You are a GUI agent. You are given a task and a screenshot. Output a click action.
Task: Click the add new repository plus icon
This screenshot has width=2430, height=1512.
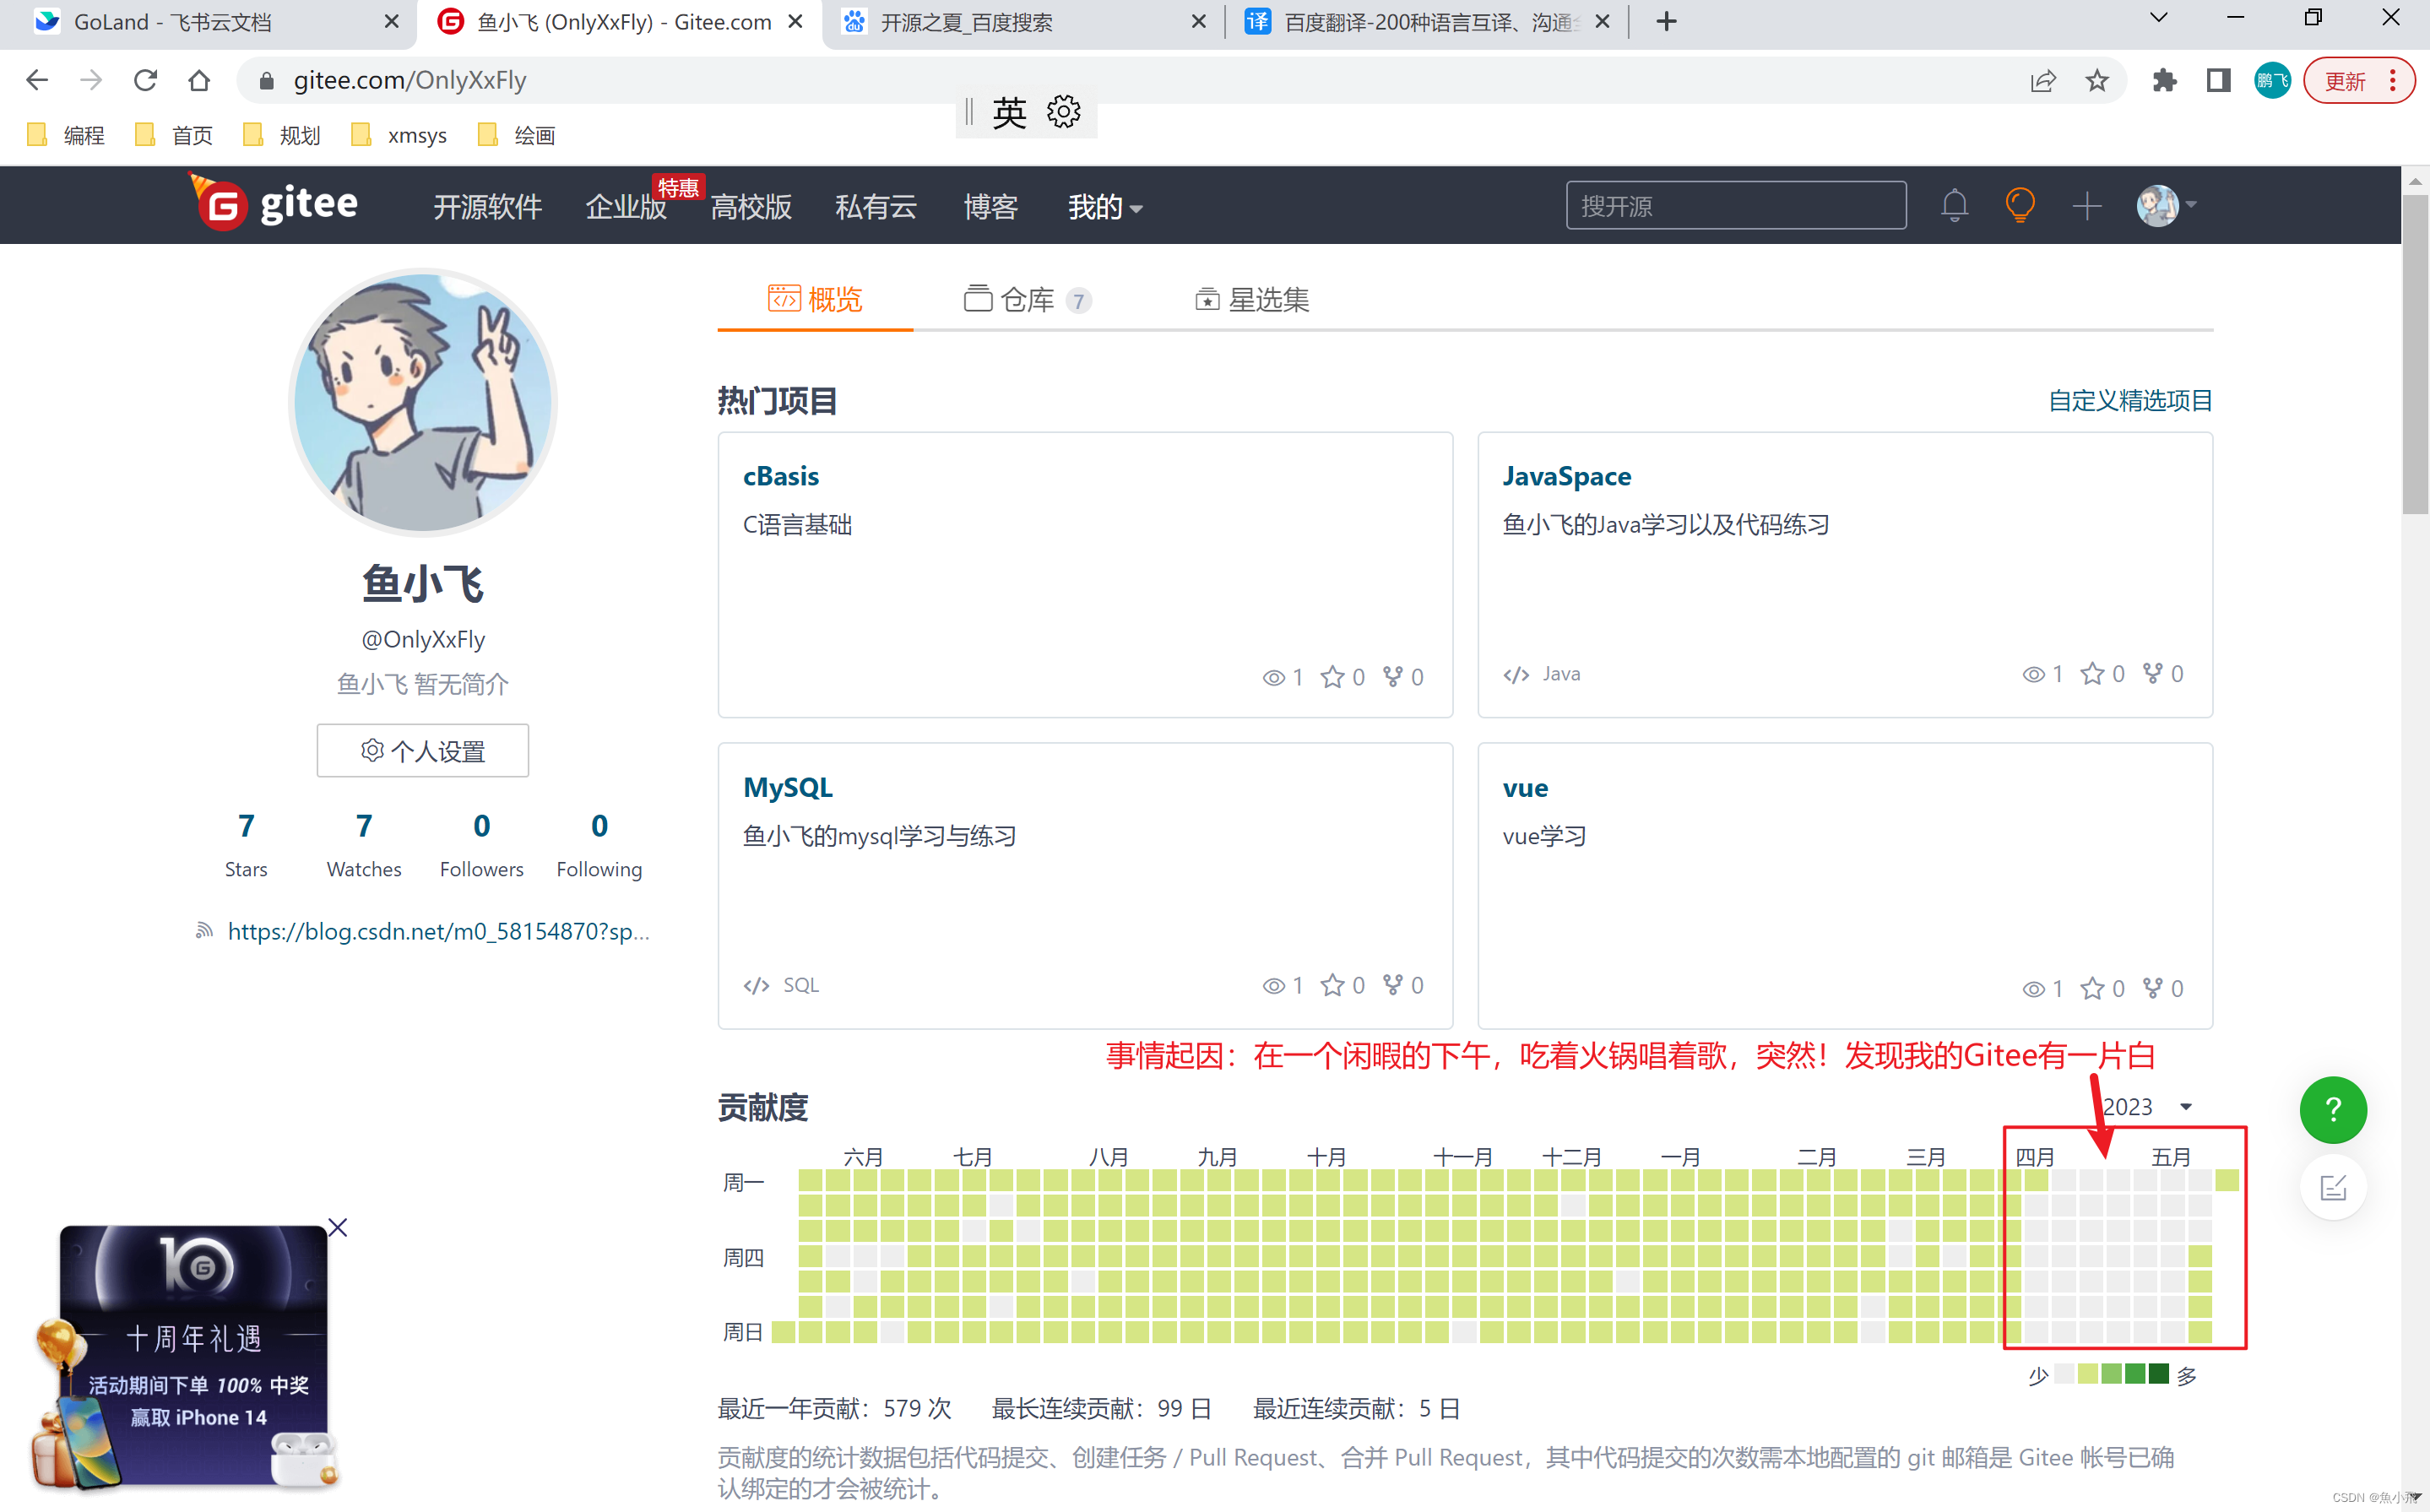[2089, 205]
